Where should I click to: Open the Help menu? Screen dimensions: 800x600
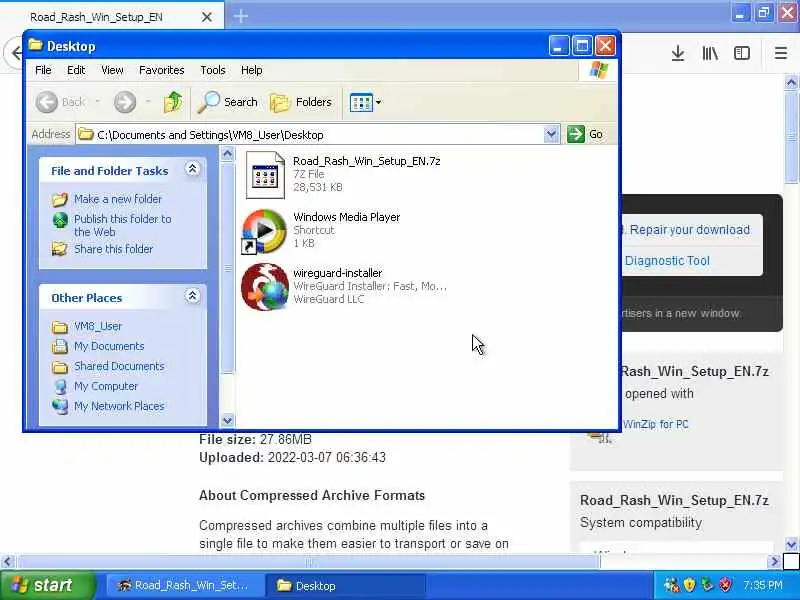252,70
